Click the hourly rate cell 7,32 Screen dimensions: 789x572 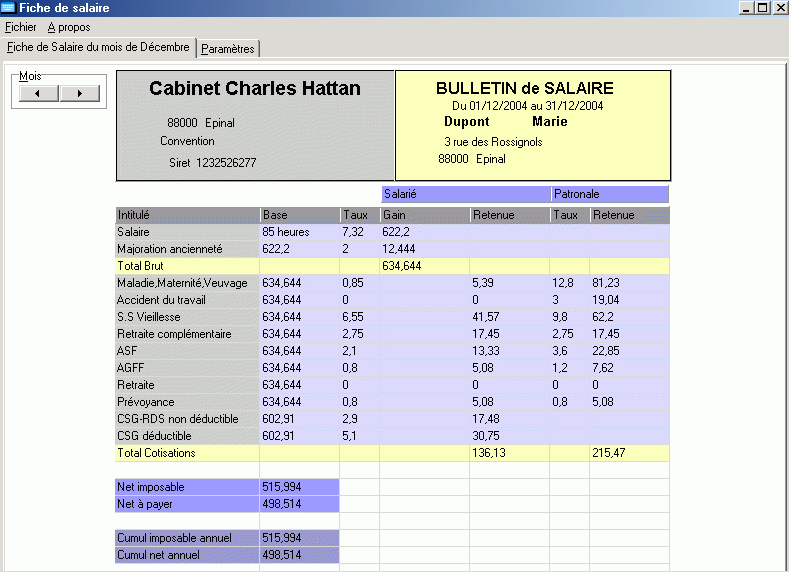(360, 232)
